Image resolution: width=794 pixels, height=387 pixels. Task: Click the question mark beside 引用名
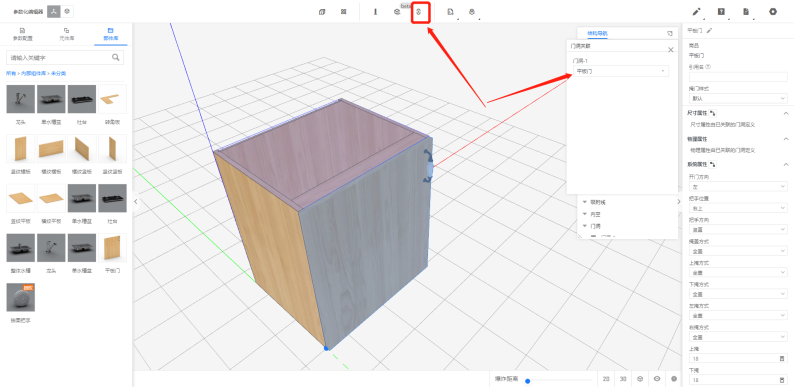[x=708, y=66]
